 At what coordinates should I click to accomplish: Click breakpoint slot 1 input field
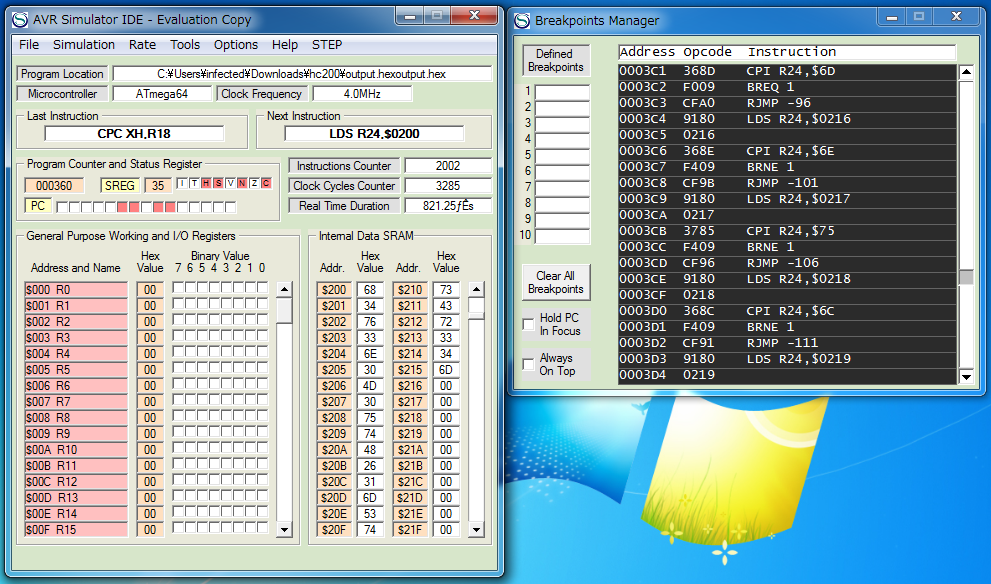coord(562,92)
